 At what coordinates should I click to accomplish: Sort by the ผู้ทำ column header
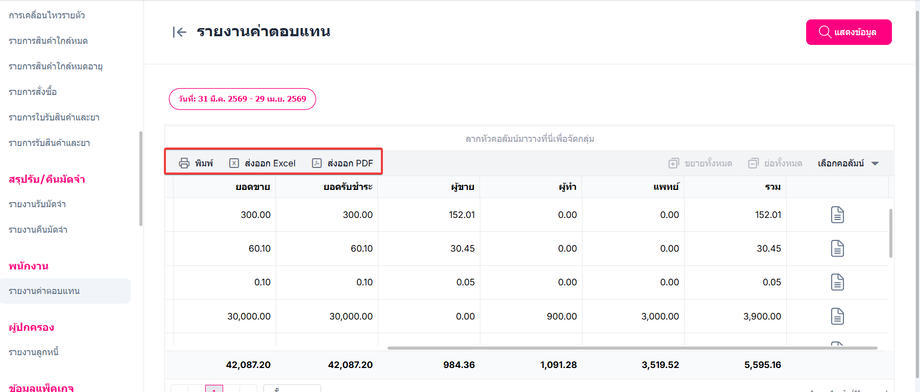(x=531, y=187)
